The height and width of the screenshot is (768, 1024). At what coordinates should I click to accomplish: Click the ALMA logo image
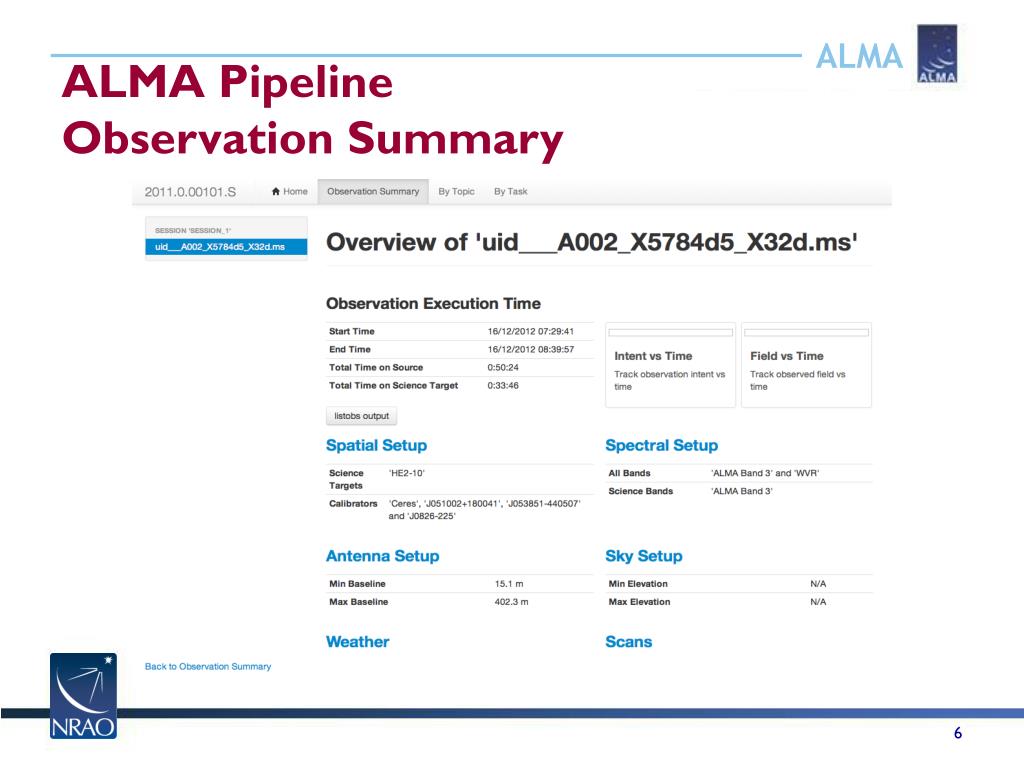point(936,54)
